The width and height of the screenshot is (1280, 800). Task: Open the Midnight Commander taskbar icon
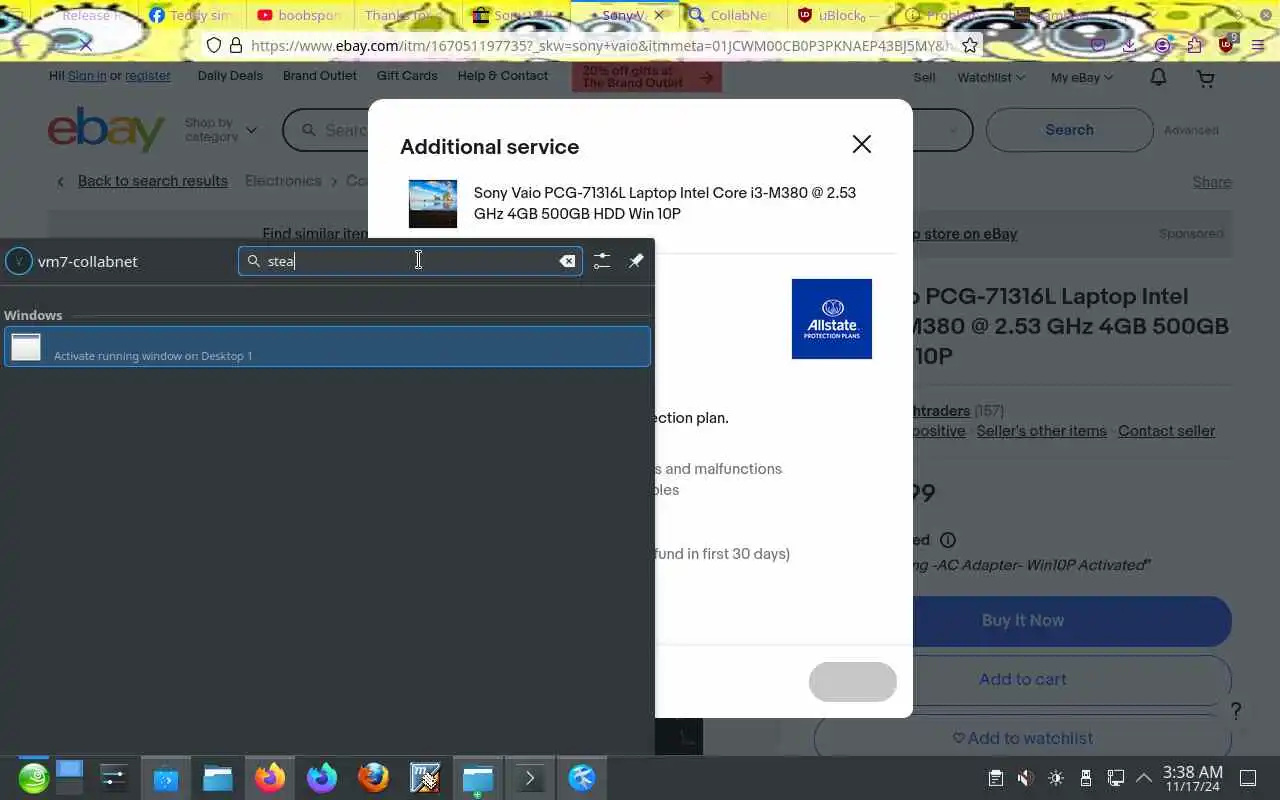426,777
